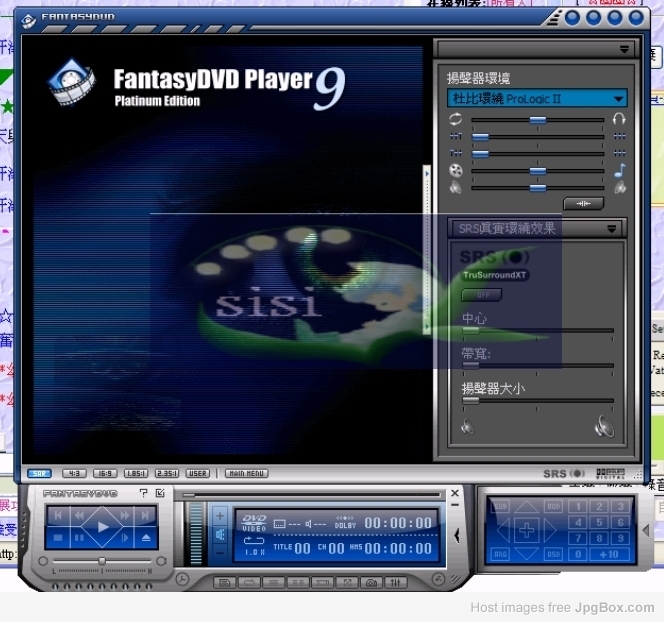This screenshot has width=664, height=622.
Task: Open the SRS真實環繞效果 dropdown
Action: coord(537,229)
